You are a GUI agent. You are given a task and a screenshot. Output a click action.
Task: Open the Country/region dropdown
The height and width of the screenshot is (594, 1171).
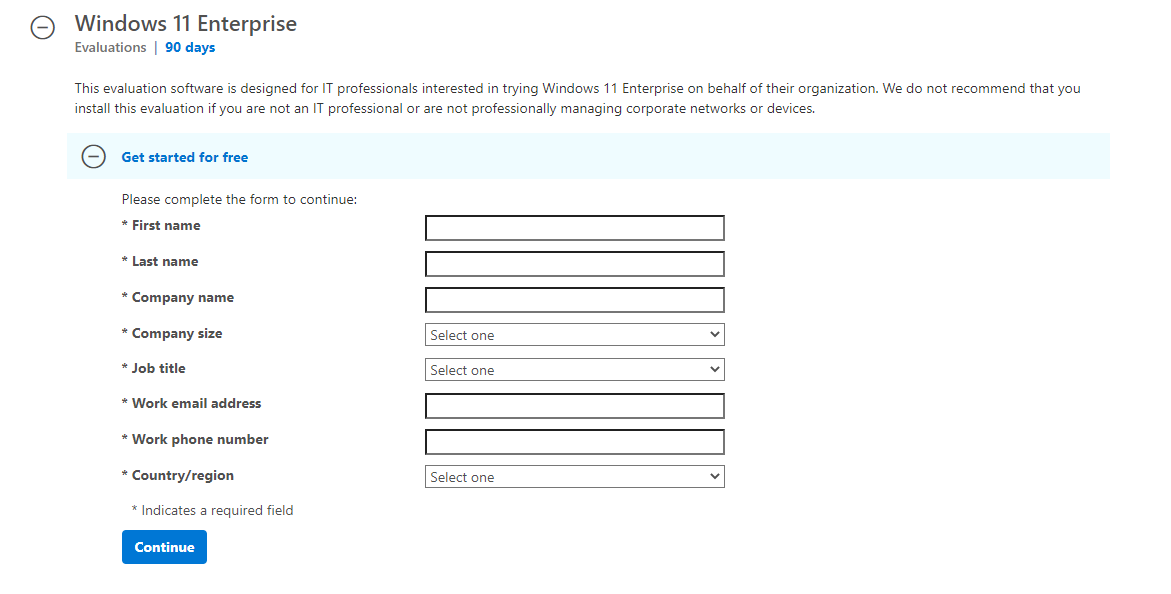(575, 476)
